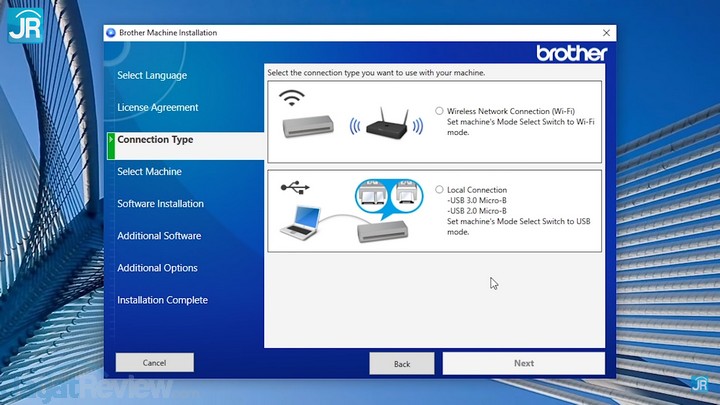Click 'Select the connection type' instruction text

[376, 73]
